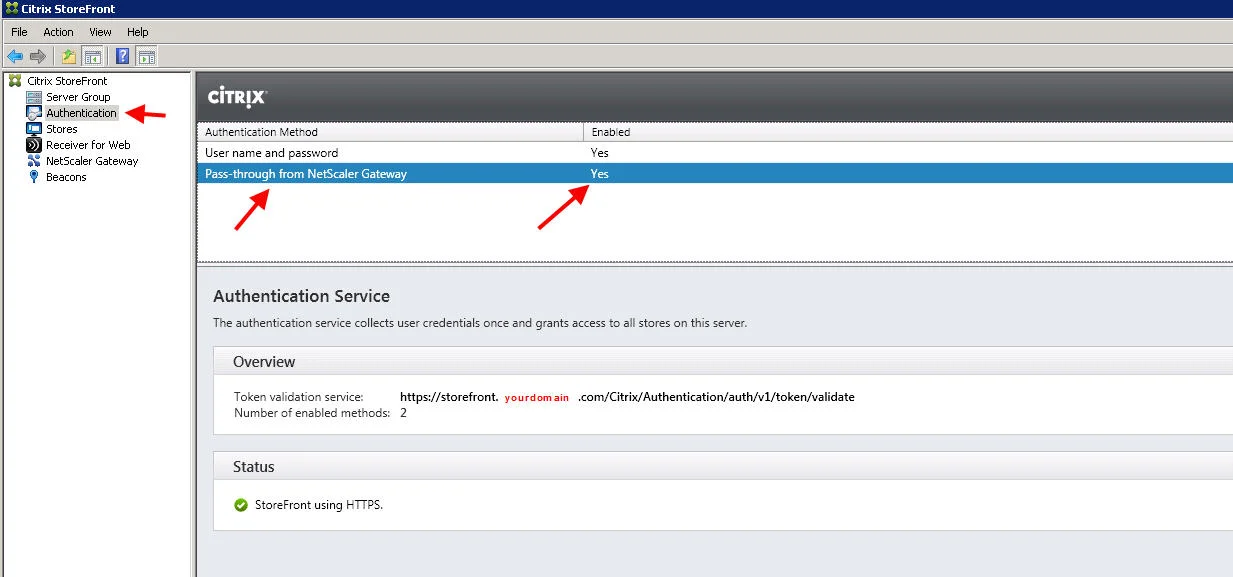
Task: Toggle Show/Hide Console Tree toolbar icon
Action: (92, 56)
